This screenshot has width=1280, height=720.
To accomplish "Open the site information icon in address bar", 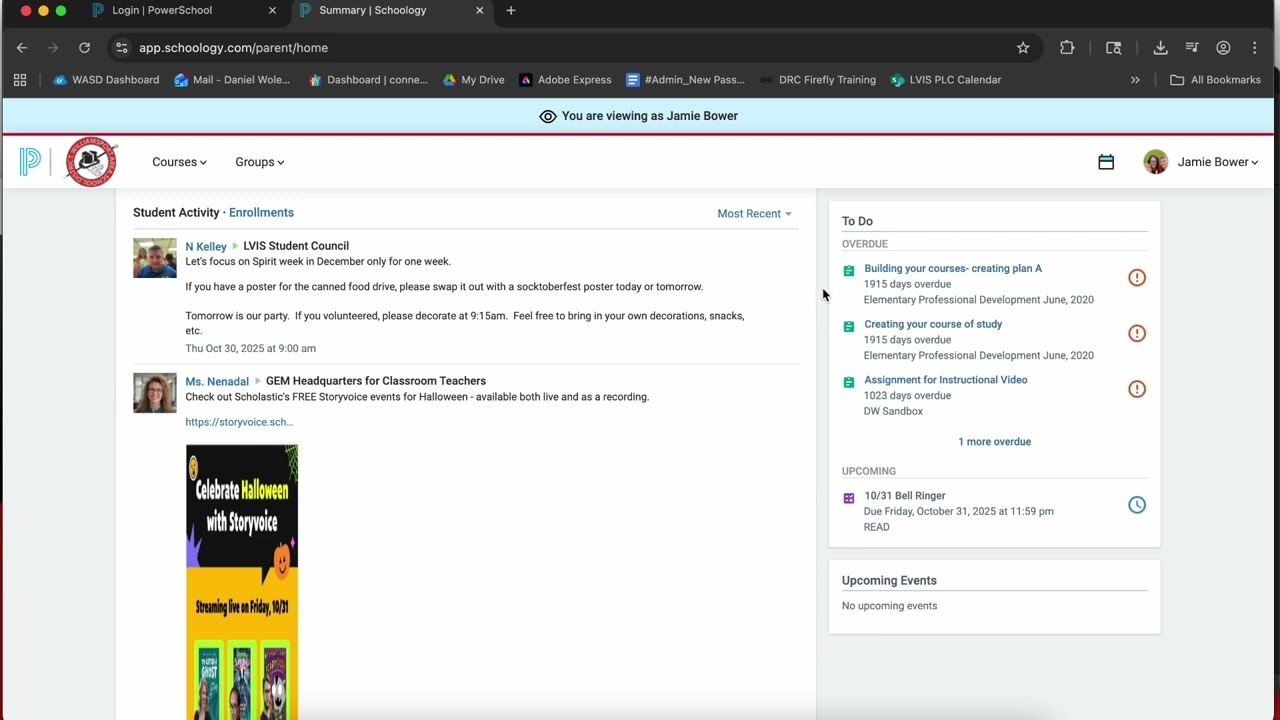I will pos(121,48).
